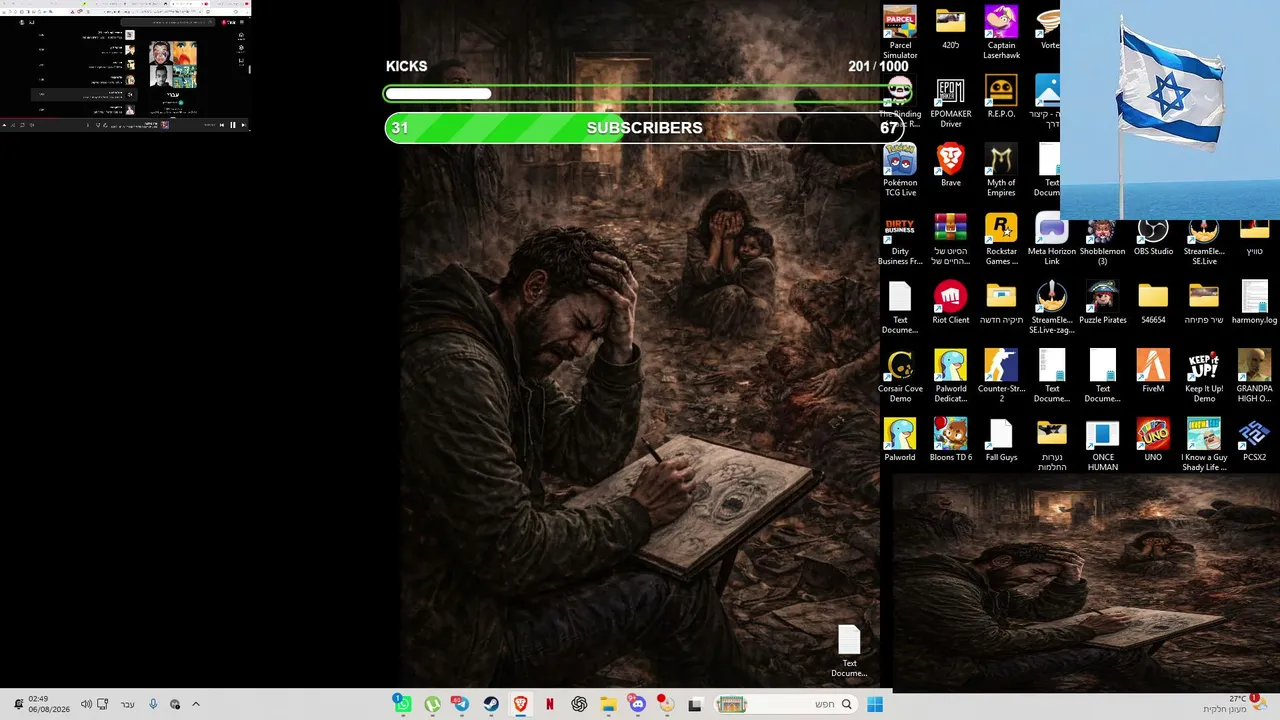1280x720 pixels.
Task: Open the עבר input language selector
Action: (x=128, y=704)
